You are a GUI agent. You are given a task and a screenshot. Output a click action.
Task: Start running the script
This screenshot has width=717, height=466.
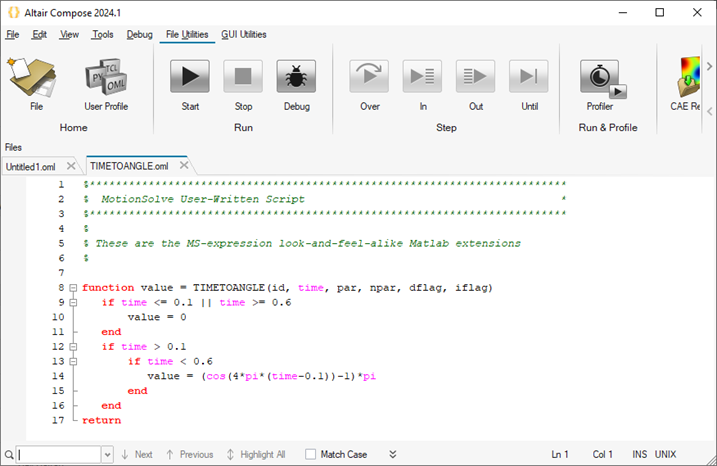click(190, 85)
